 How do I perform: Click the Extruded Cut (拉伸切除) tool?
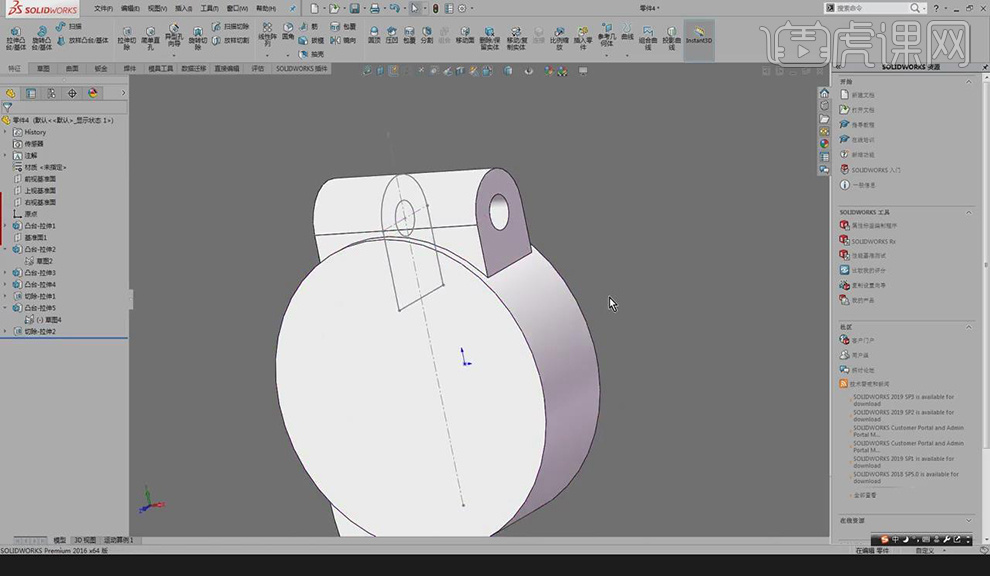(x=127, y=37)
